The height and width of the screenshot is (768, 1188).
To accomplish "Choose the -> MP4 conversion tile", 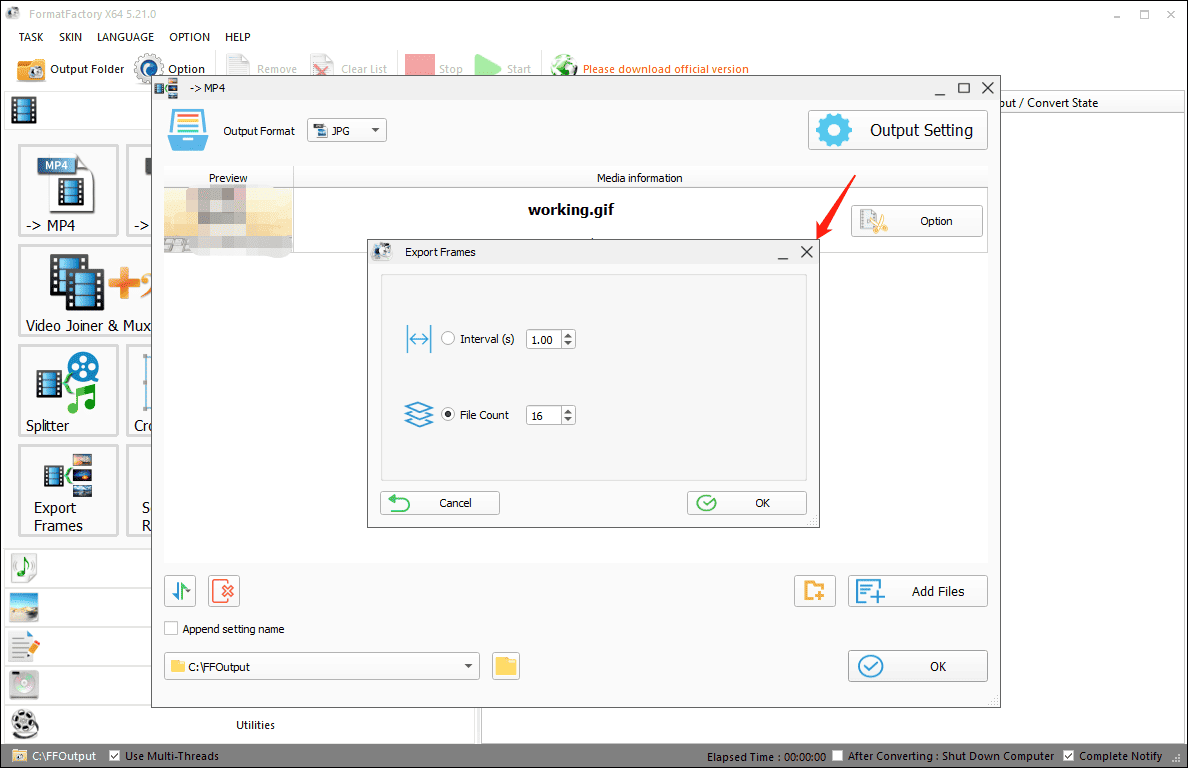I will 68,190.
